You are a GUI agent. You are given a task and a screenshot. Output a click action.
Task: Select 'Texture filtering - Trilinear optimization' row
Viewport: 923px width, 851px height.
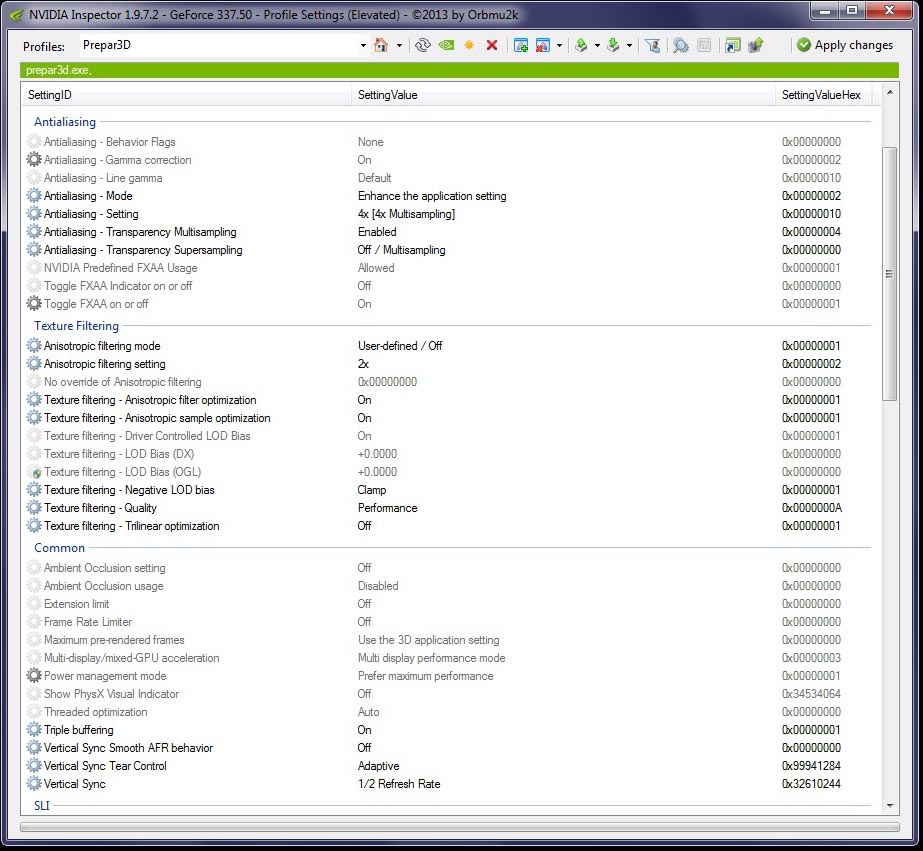coord(451,526)
